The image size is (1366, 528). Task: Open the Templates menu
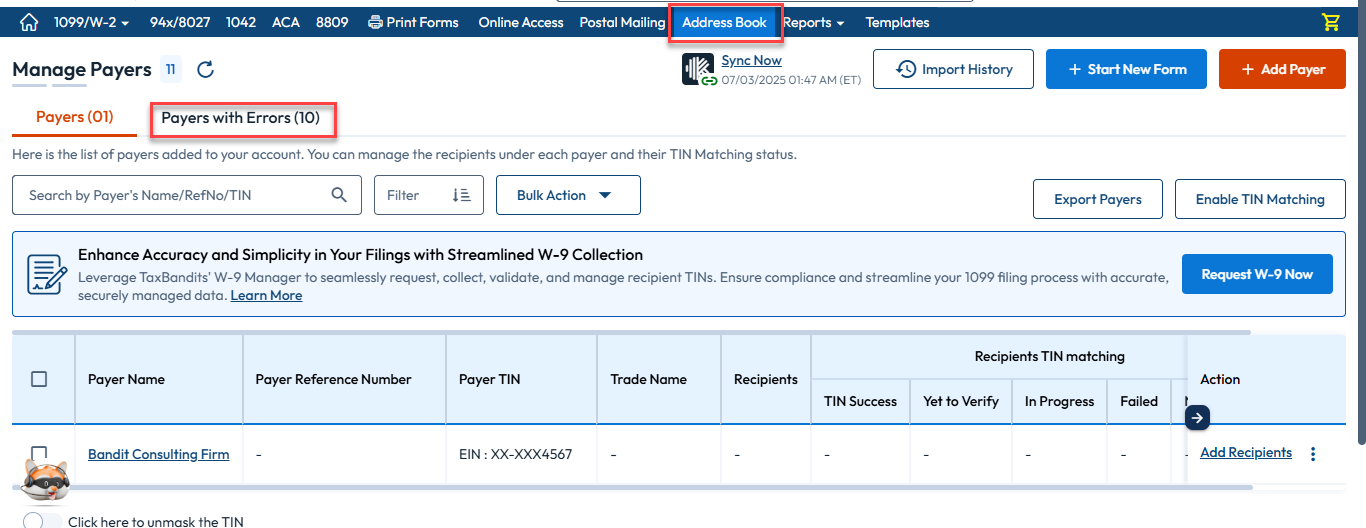(897, 22)
